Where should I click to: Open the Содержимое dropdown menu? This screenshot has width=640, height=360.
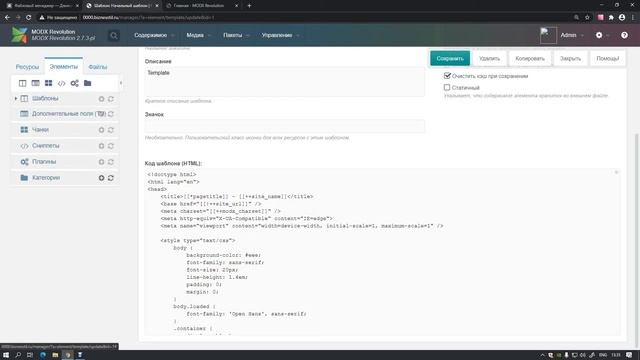pyautogui.click(x=154, y=36)
